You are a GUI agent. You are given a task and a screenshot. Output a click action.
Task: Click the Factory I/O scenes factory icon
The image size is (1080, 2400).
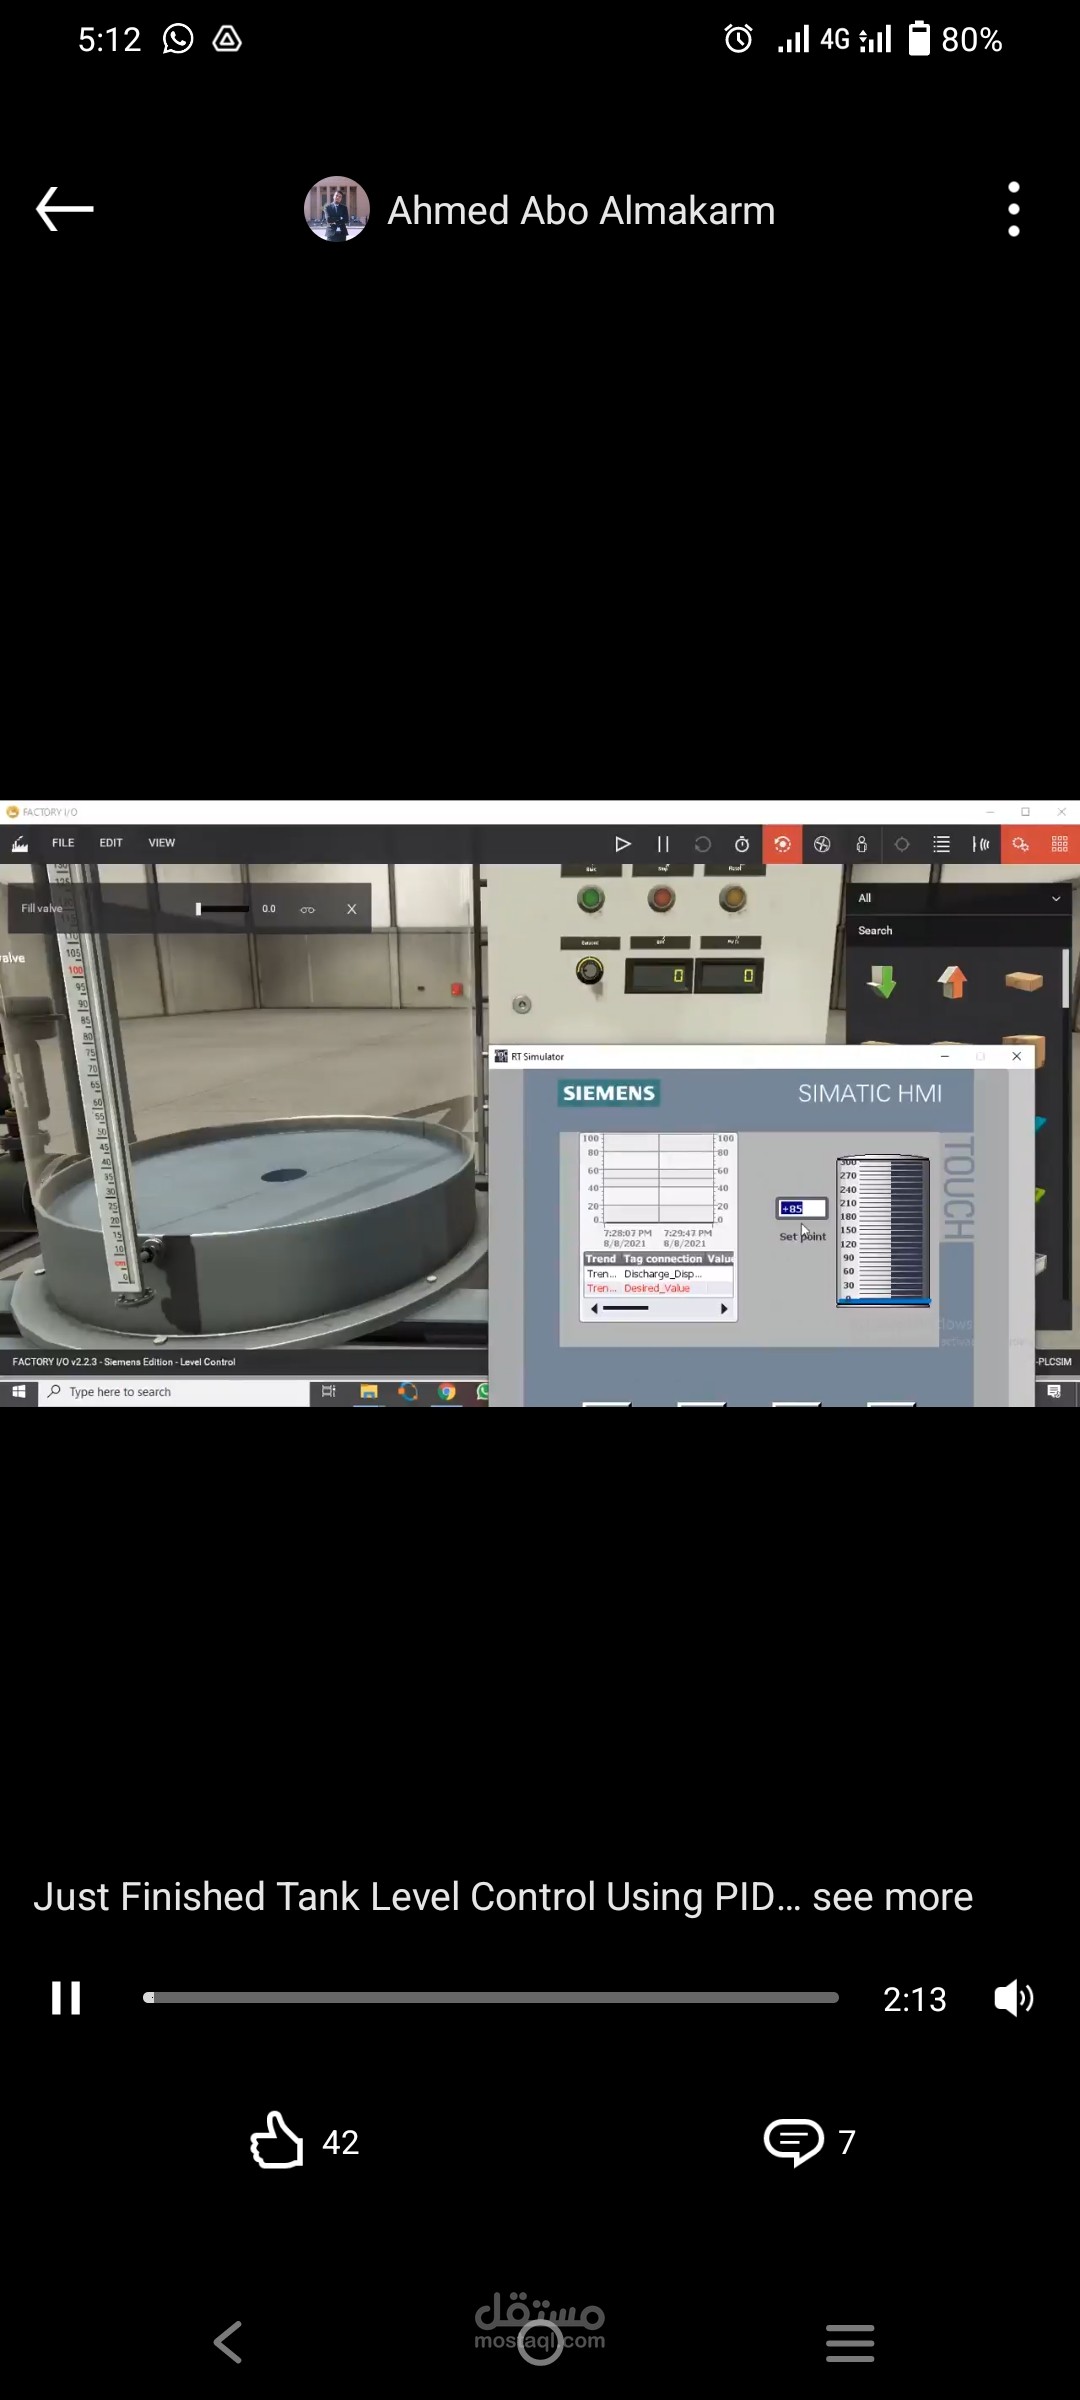coord(20,844)
